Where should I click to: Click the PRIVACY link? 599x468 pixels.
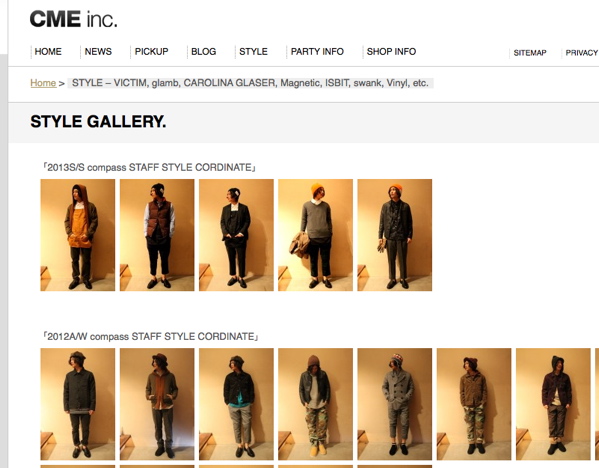582,53
